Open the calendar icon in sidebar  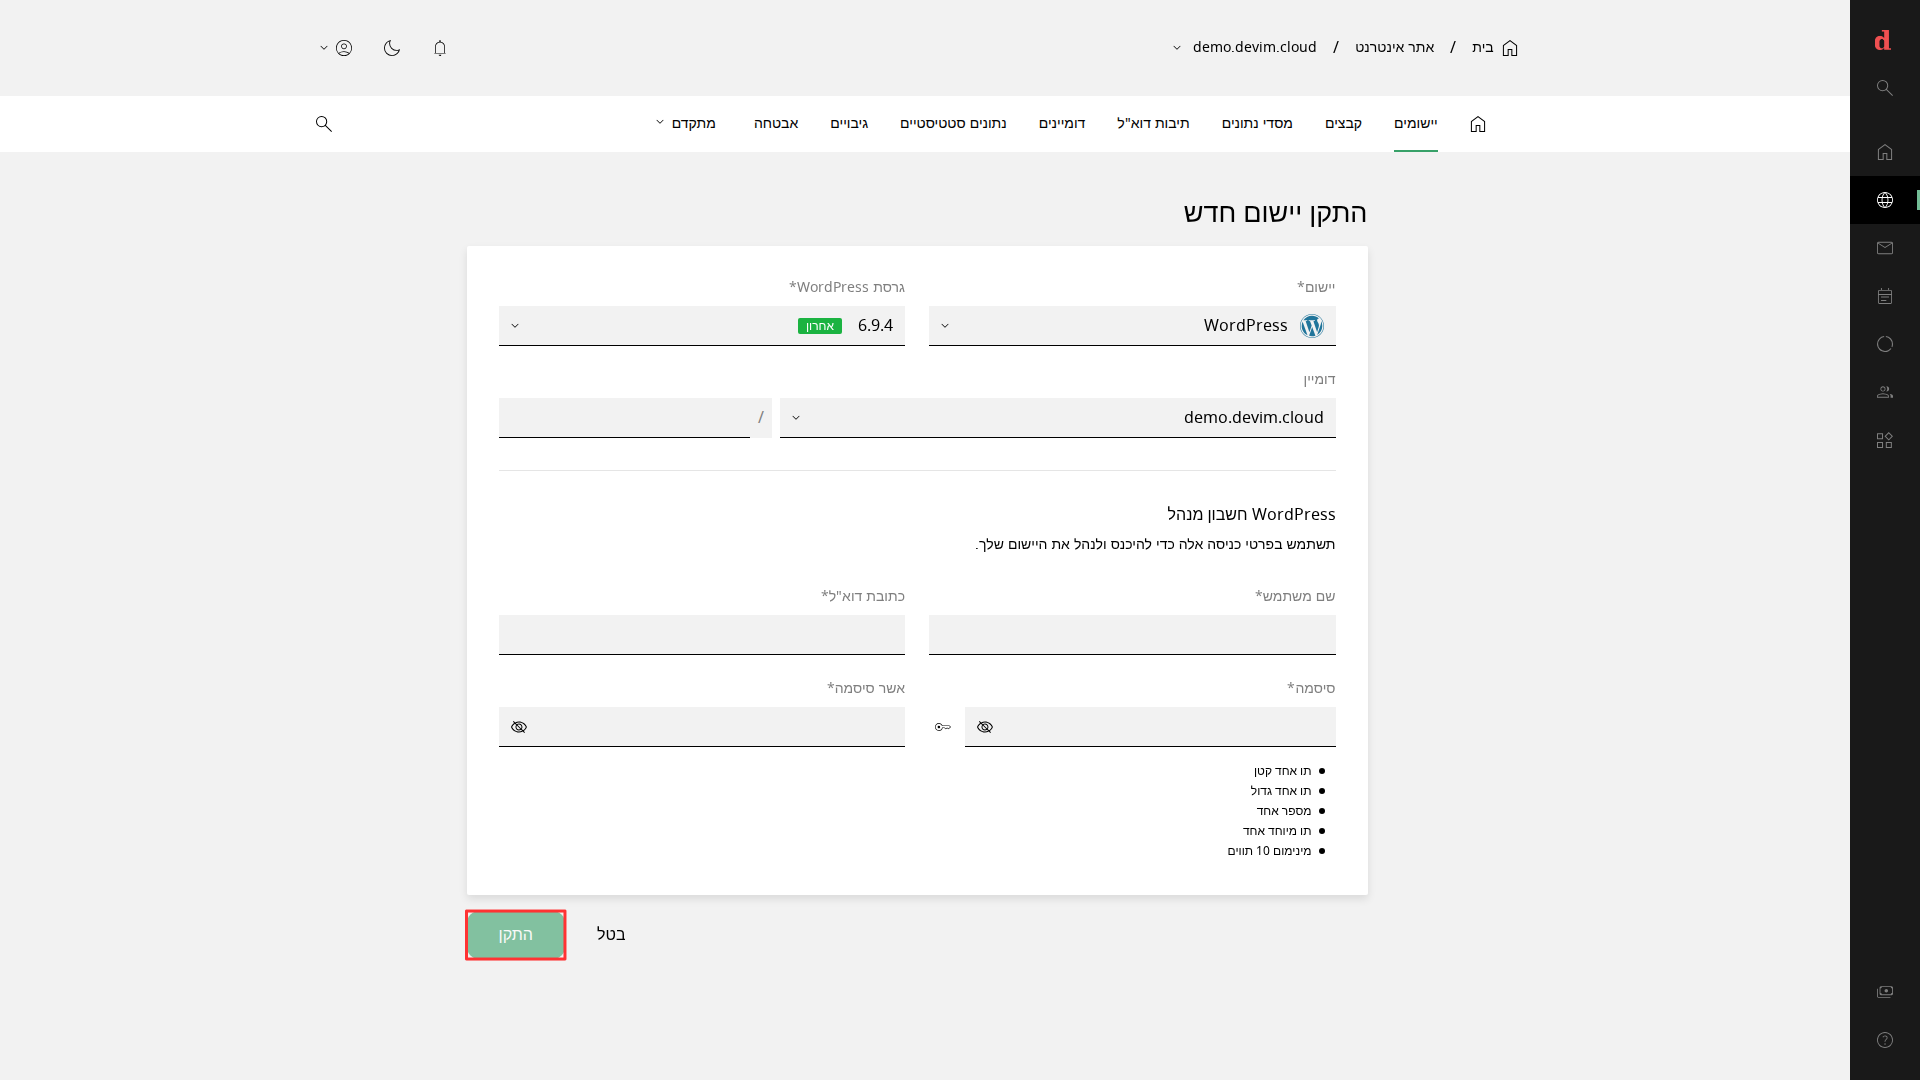coord(1885,296)
